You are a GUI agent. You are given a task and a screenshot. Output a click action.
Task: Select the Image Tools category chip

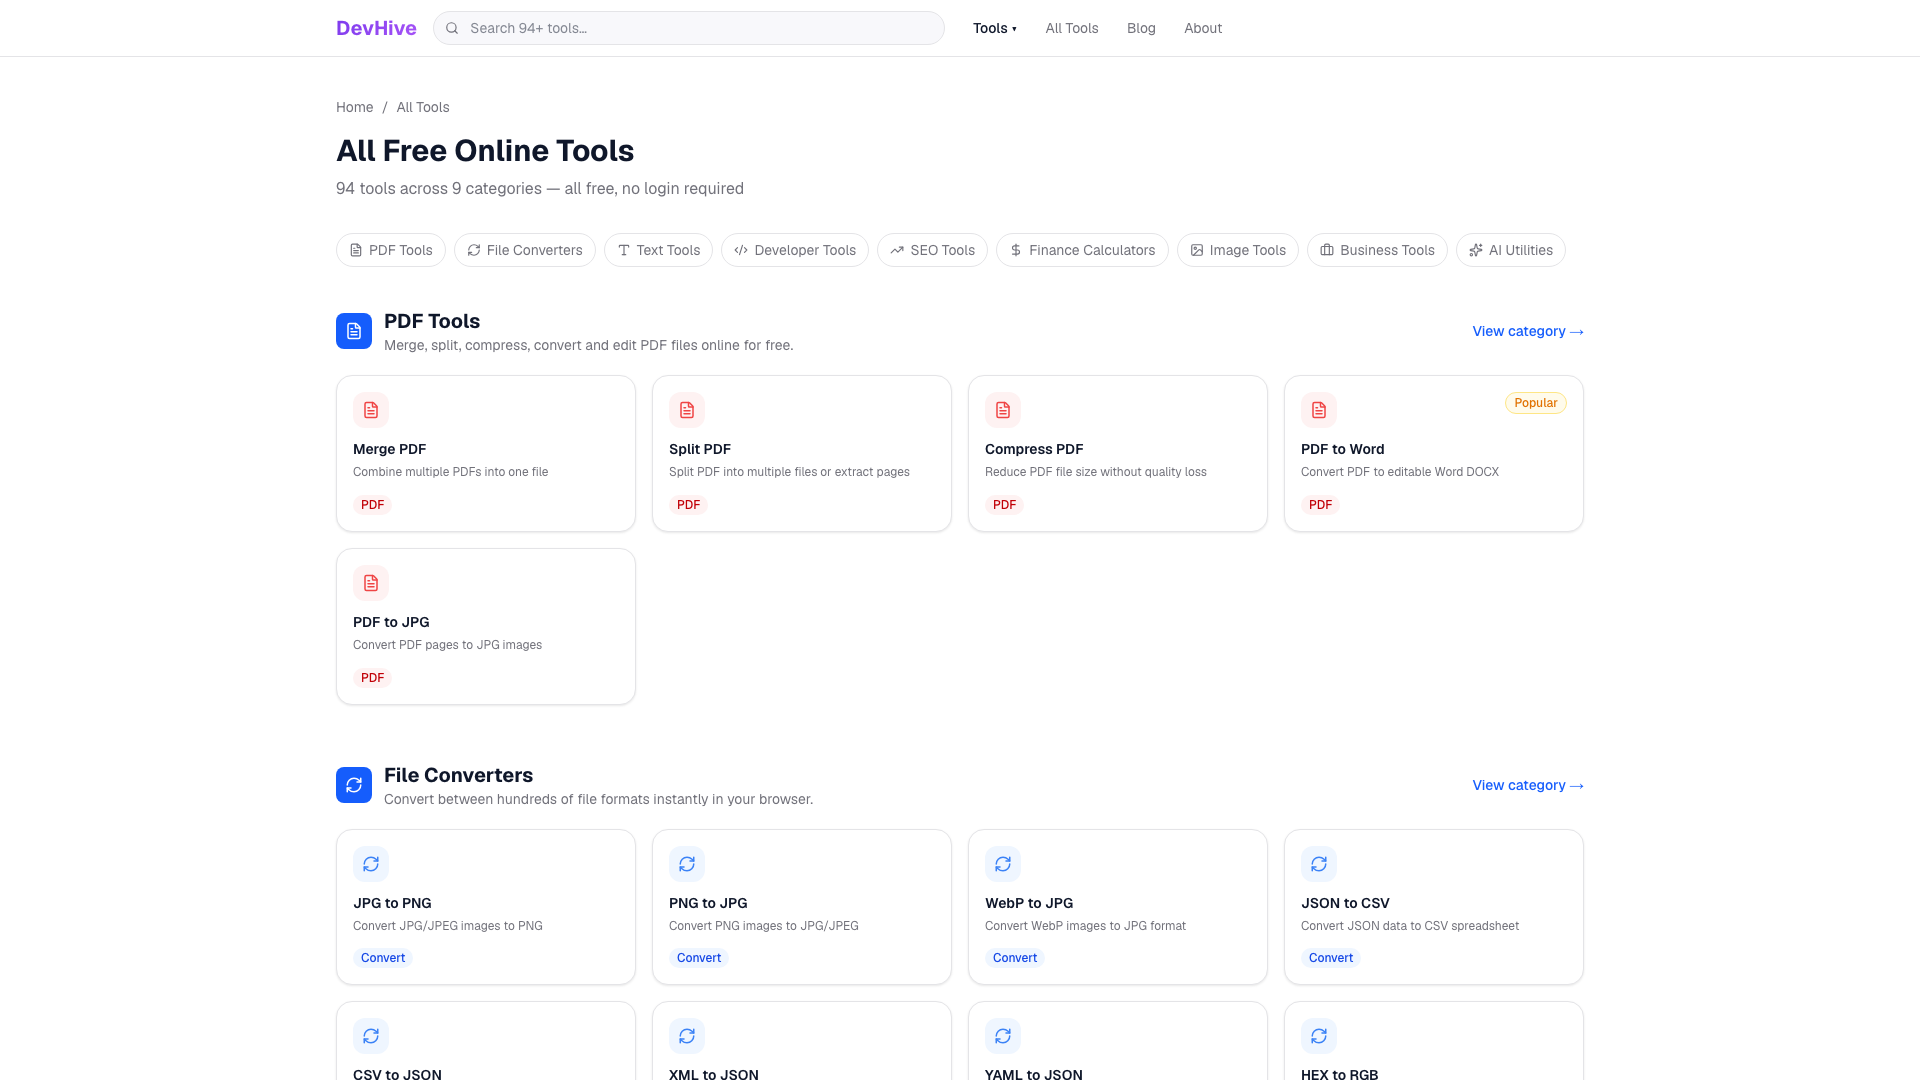pos(1238,250)
